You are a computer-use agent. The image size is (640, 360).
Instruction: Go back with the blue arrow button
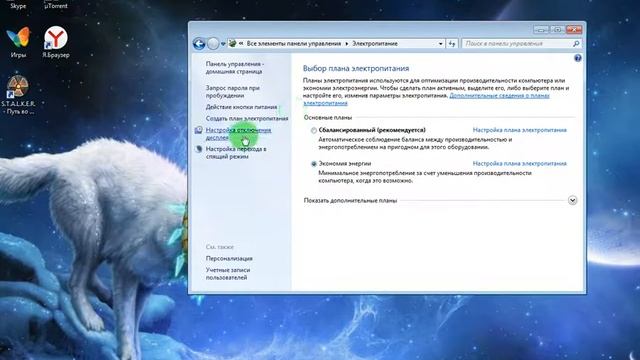[199, 43]
